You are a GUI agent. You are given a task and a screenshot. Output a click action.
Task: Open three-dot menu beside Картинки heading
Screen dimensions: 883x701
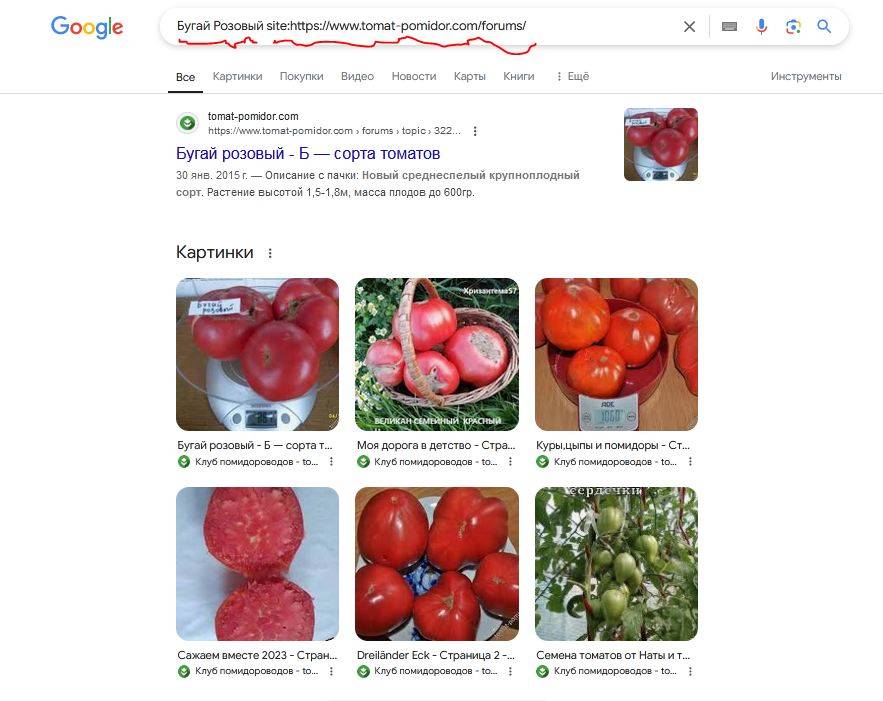click(x=270, y=253)
